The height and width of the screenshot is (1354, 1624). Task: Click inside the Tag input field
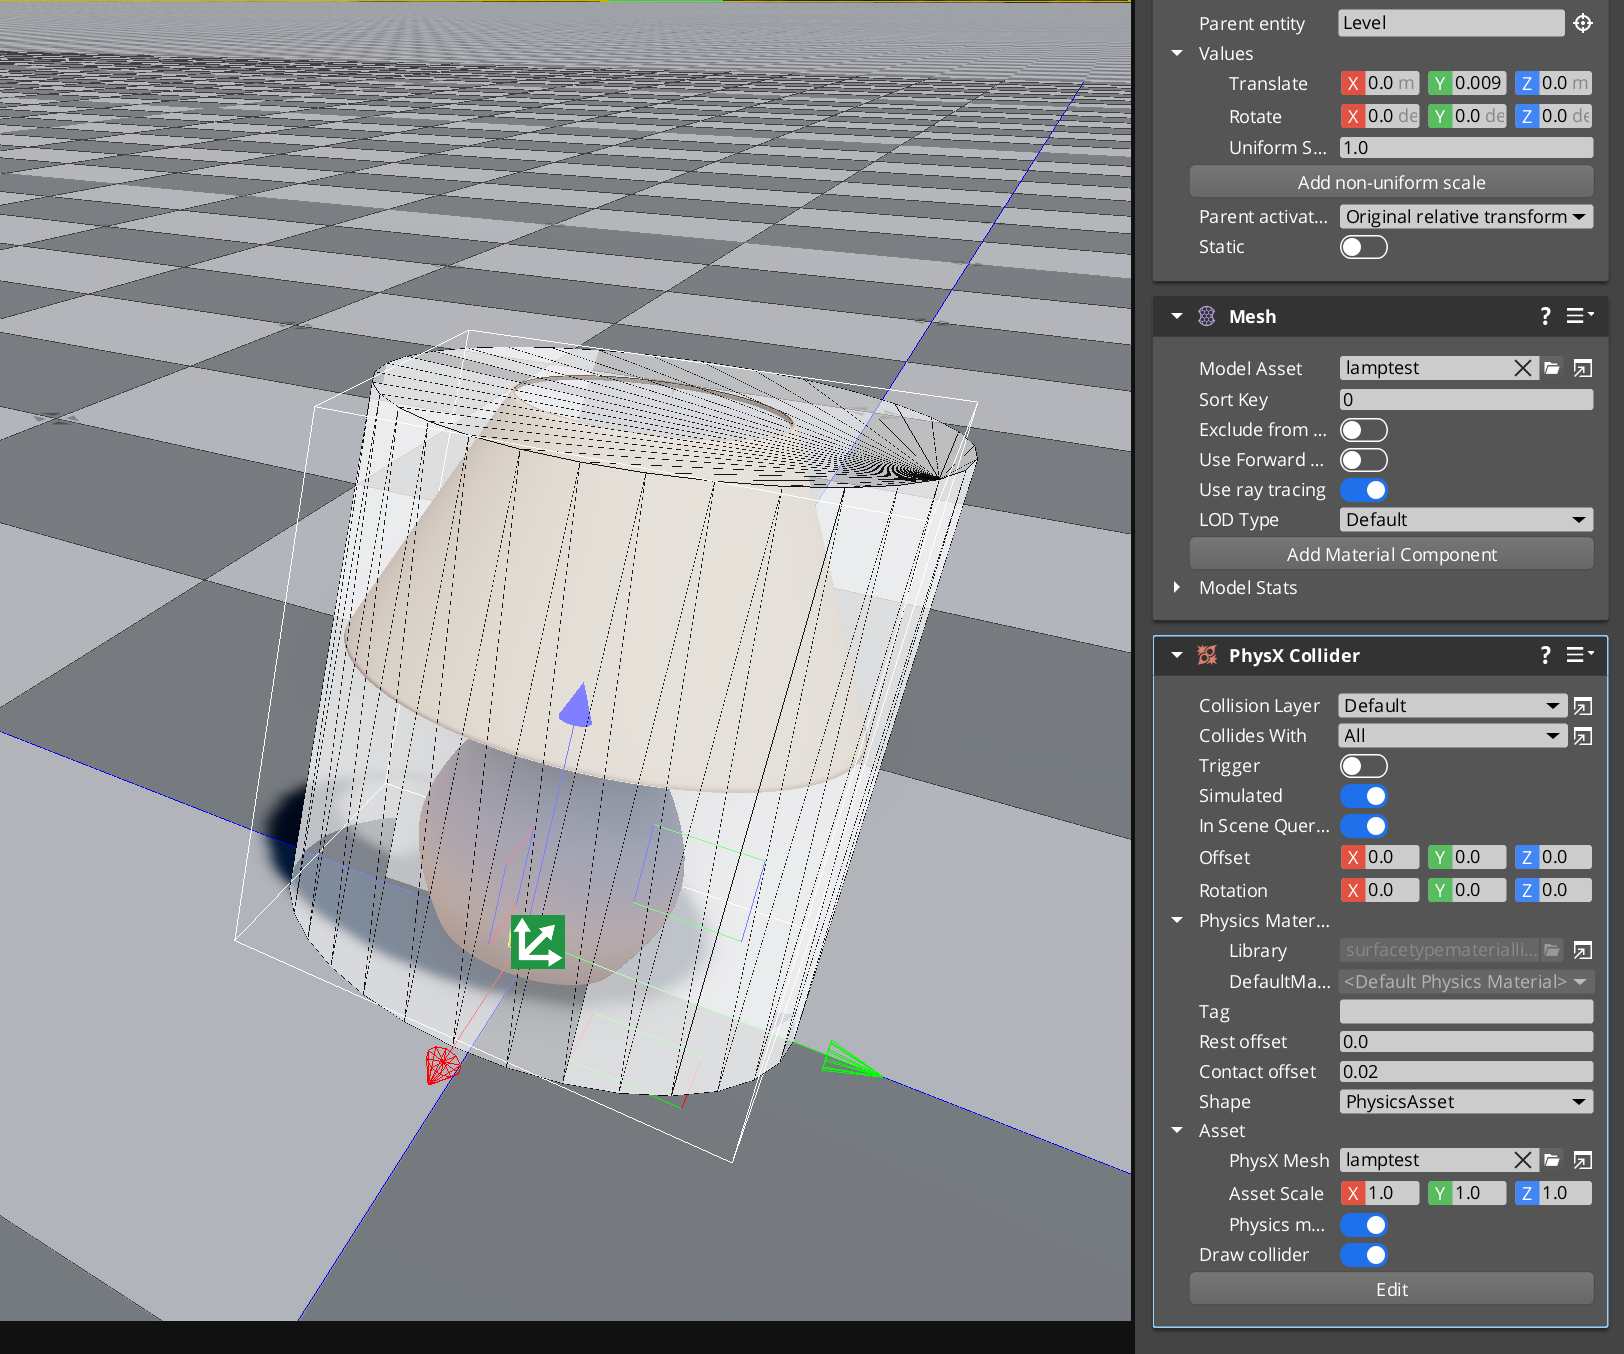coord(1466,1011)
